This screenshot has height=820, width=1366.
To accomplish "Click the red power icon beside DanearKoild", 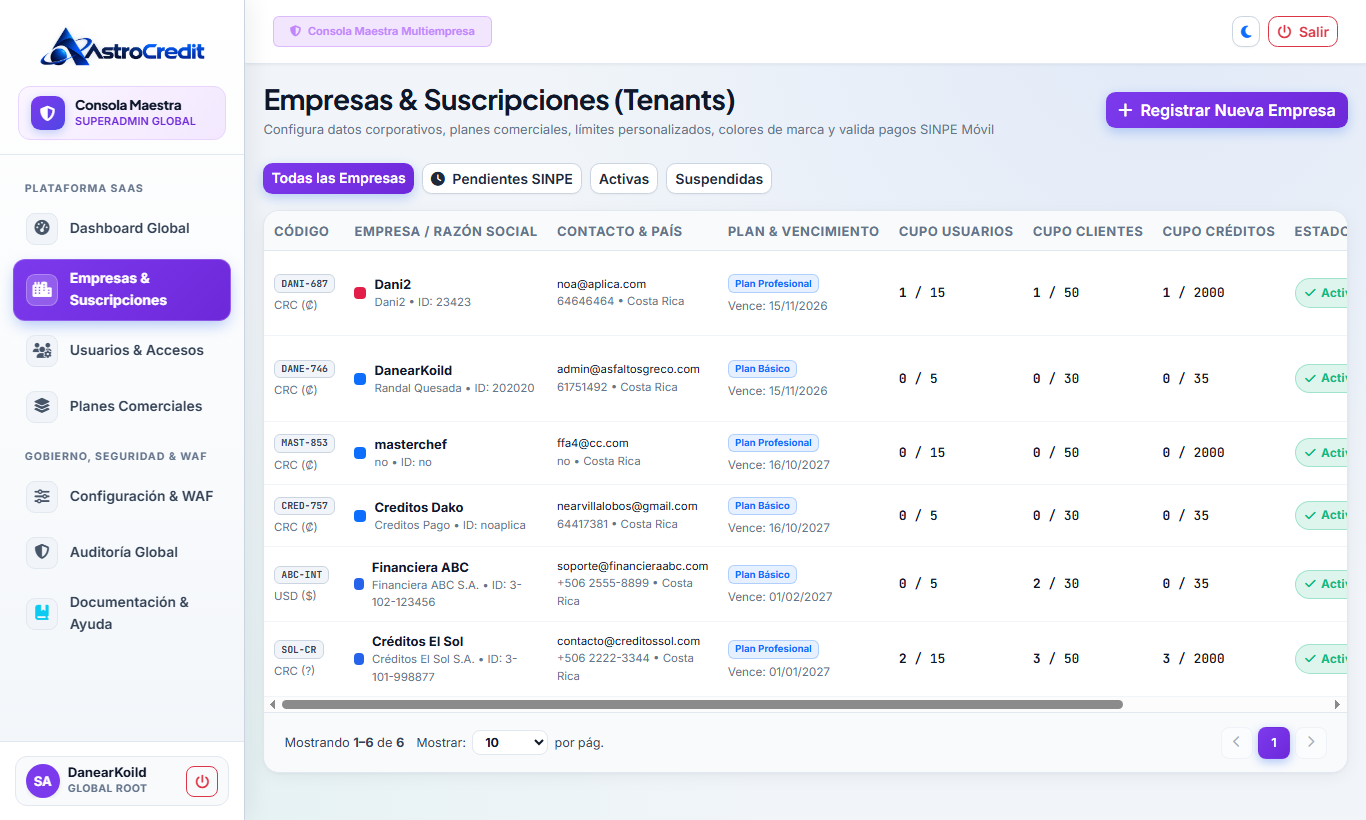I will (x=202, y=781).
